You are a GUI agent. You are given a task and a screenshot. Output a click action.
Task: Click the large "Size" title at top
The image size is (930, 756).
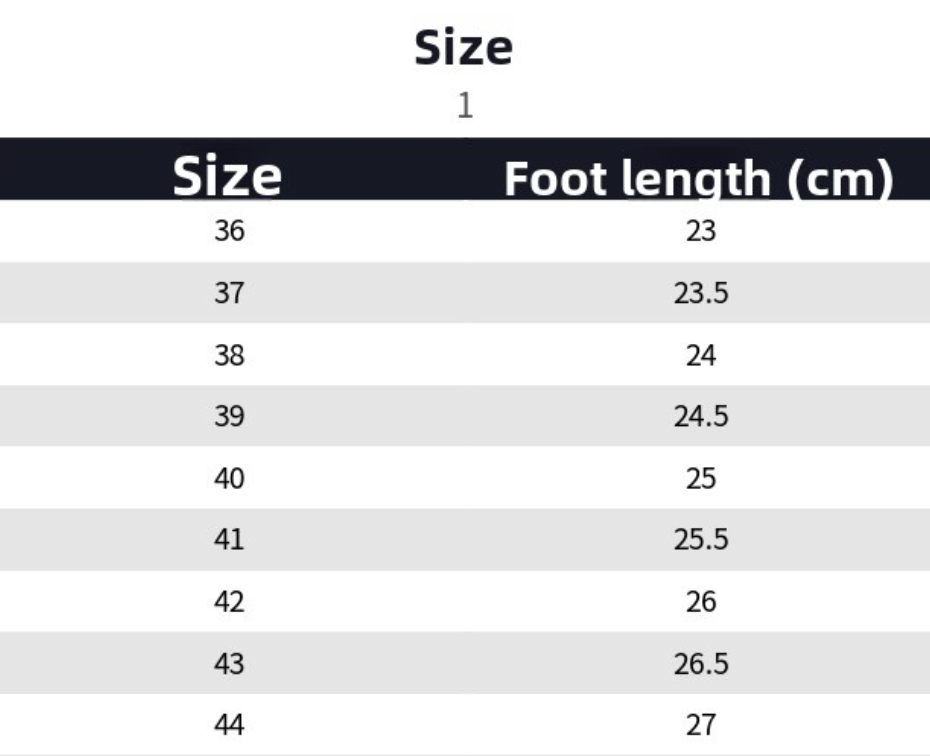464,48
